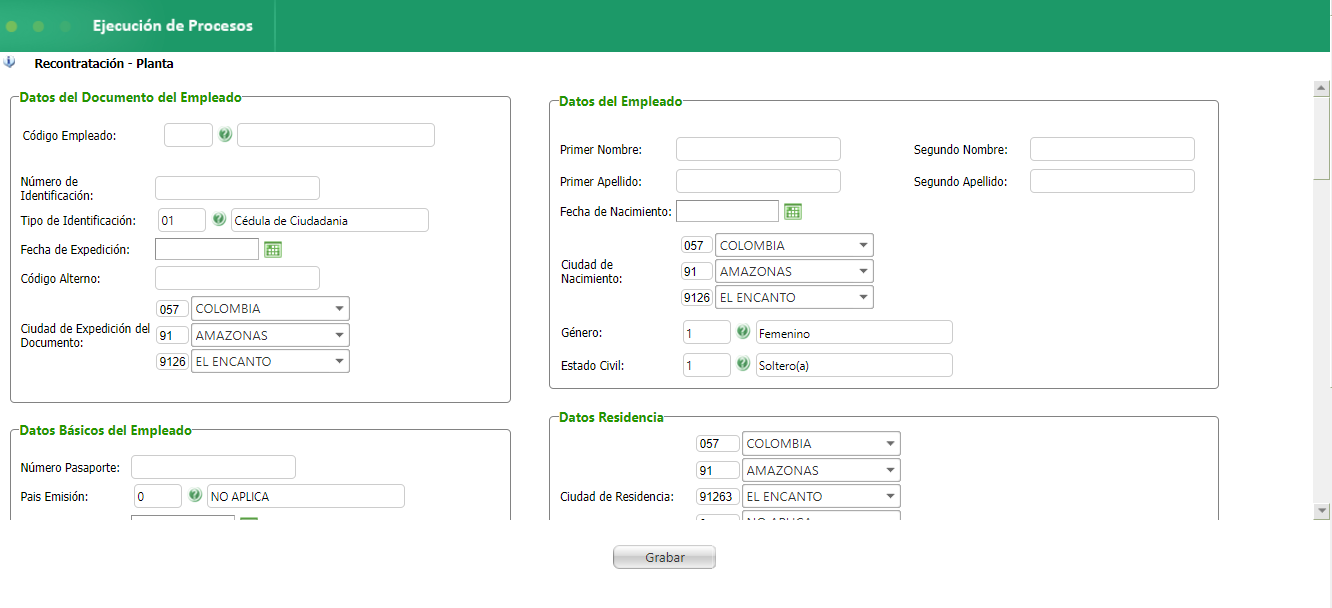Image resolution: width=1332 pixels, height=608 pixels.
Task: Expand AMAZONAS dropdown in Ciudad de Expedición
Action: click(x=339, y=335)
